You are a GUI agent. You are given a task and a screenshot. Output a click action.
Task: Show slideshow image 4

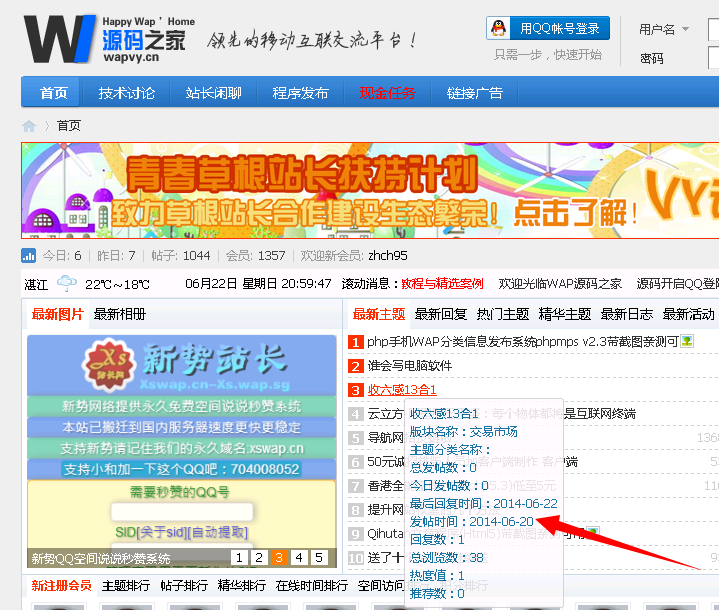click(299, 558)
